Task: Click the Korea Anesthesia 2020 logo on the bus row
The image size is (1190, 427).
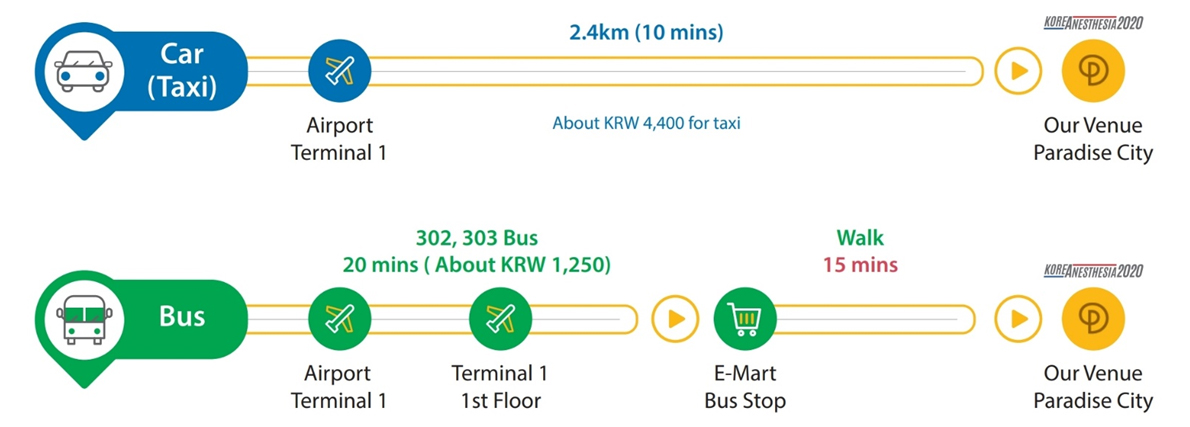Action: click(x=1093, y=271)
